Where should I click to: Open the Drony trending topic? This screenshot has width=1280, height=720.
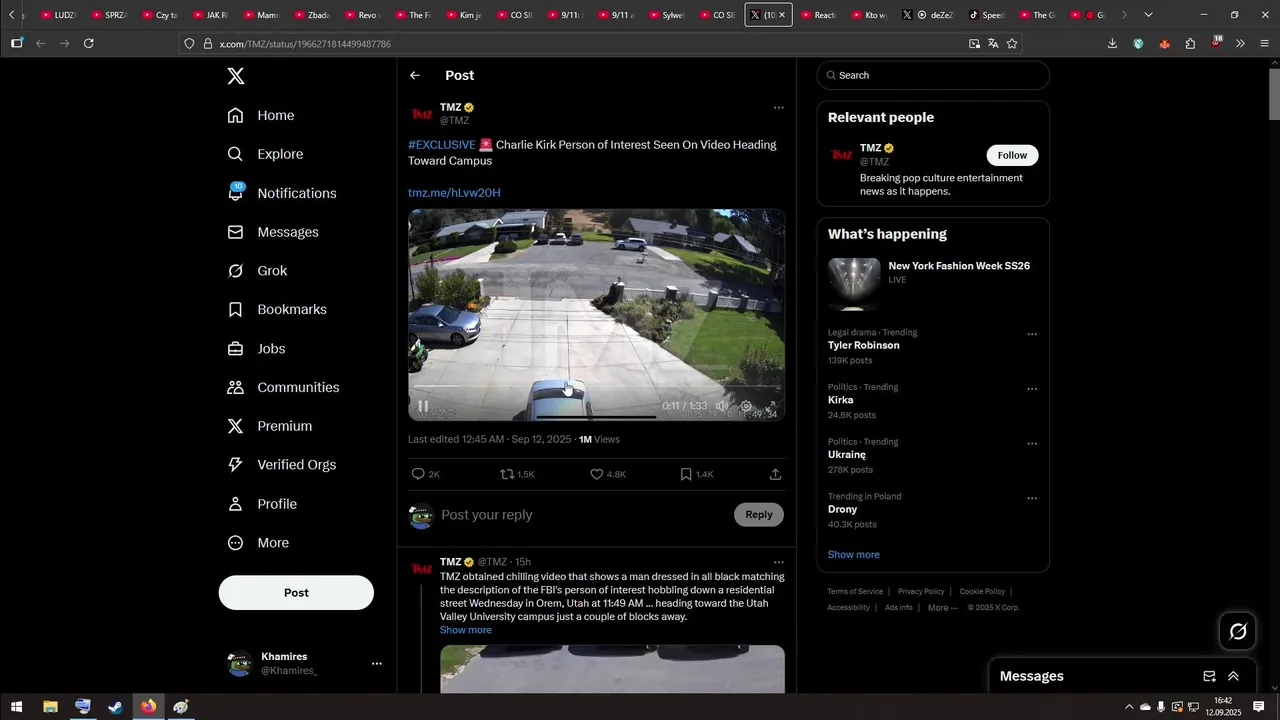coord(843,510)
